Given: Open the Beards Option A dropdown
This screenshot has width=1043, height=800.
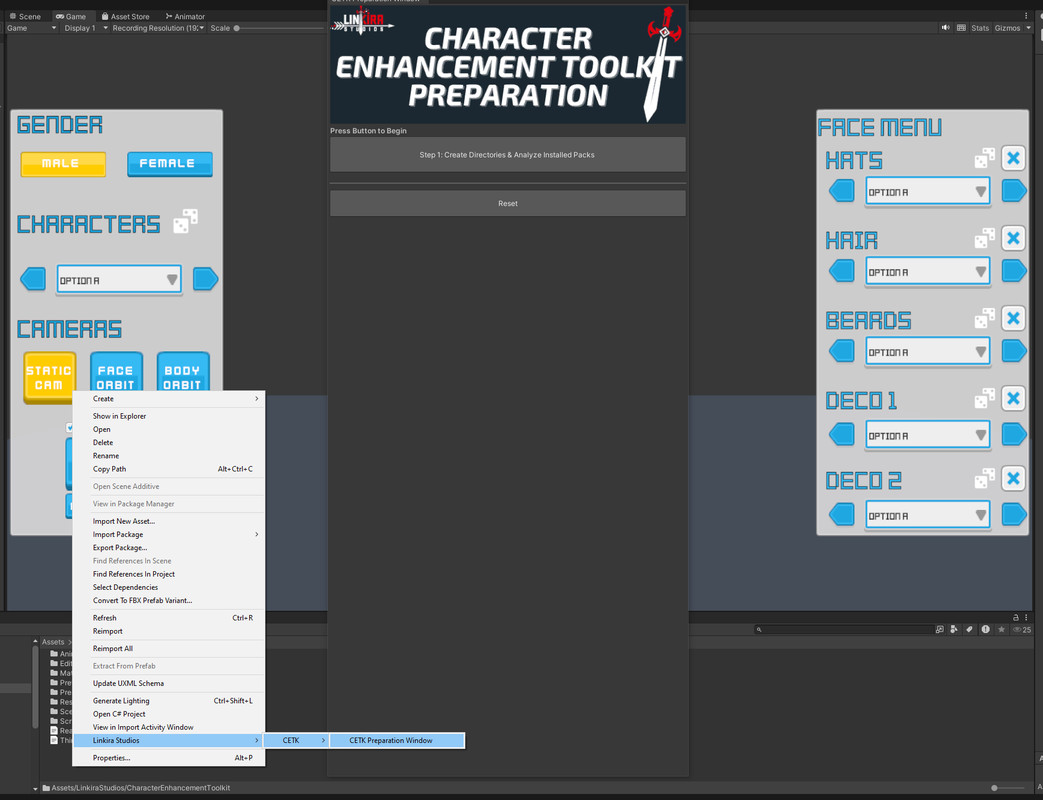Looking at the screenshot, I should (927, 351).
